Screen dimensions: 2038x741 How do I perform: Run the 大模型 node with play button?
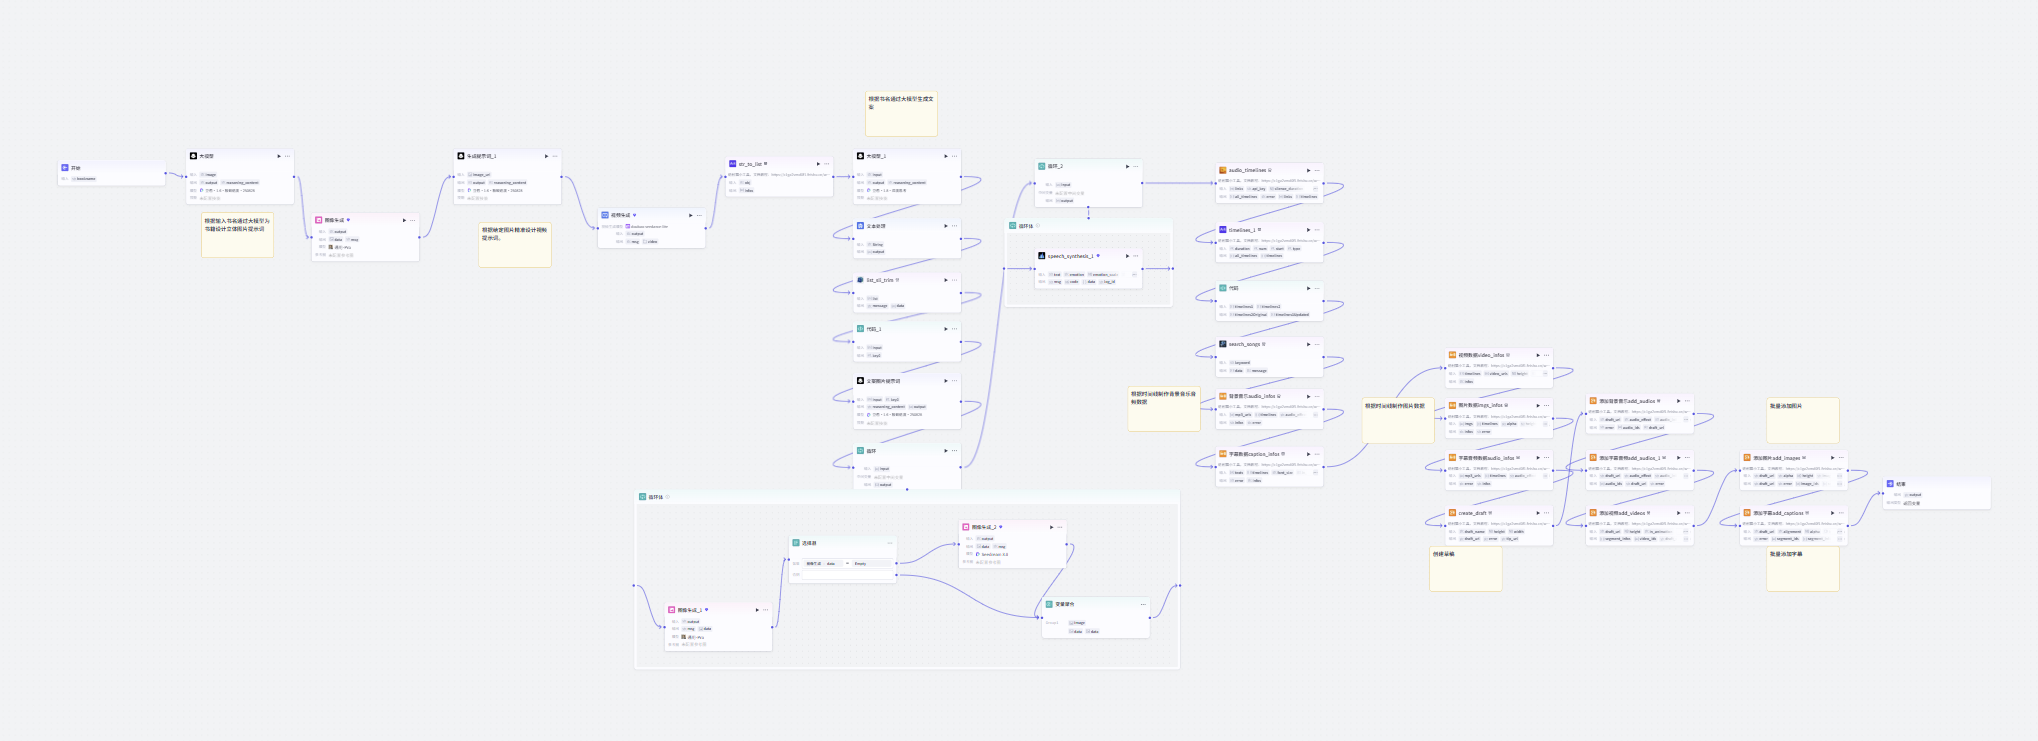[x=279, y=156]
